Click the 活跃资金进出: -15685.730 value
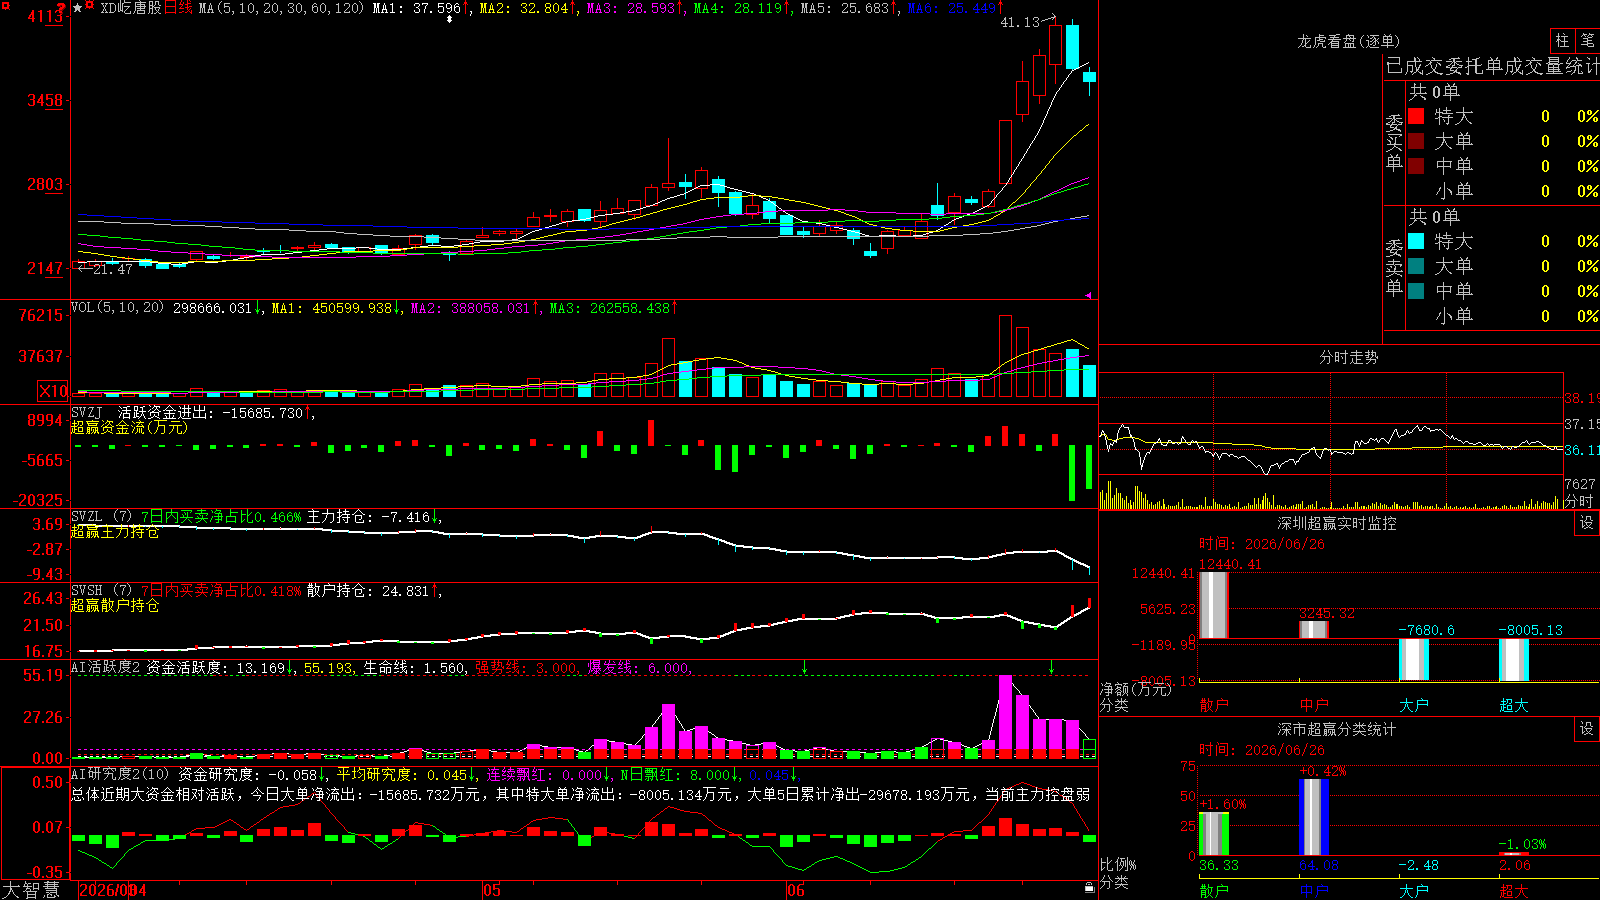This screenshot has width=1600, height=900. tap(210, 413)
